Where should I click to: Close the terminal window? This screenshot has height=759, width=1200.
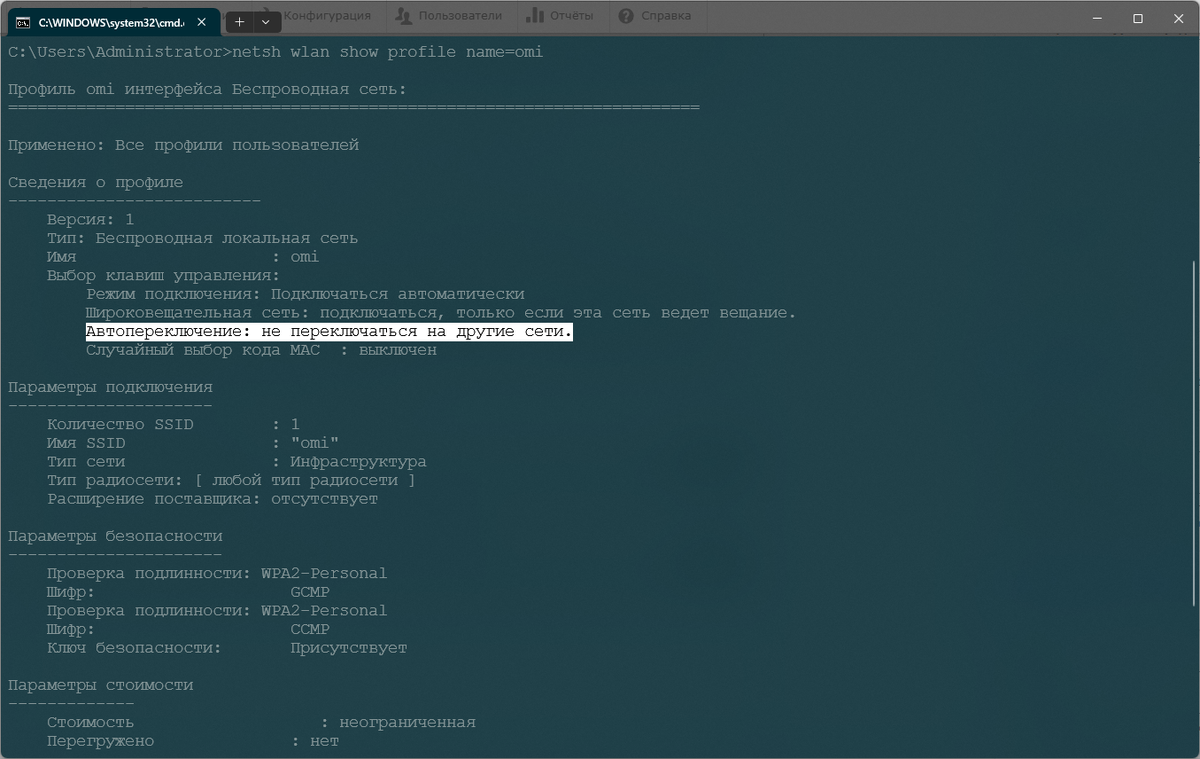(x=1178, y=18)
